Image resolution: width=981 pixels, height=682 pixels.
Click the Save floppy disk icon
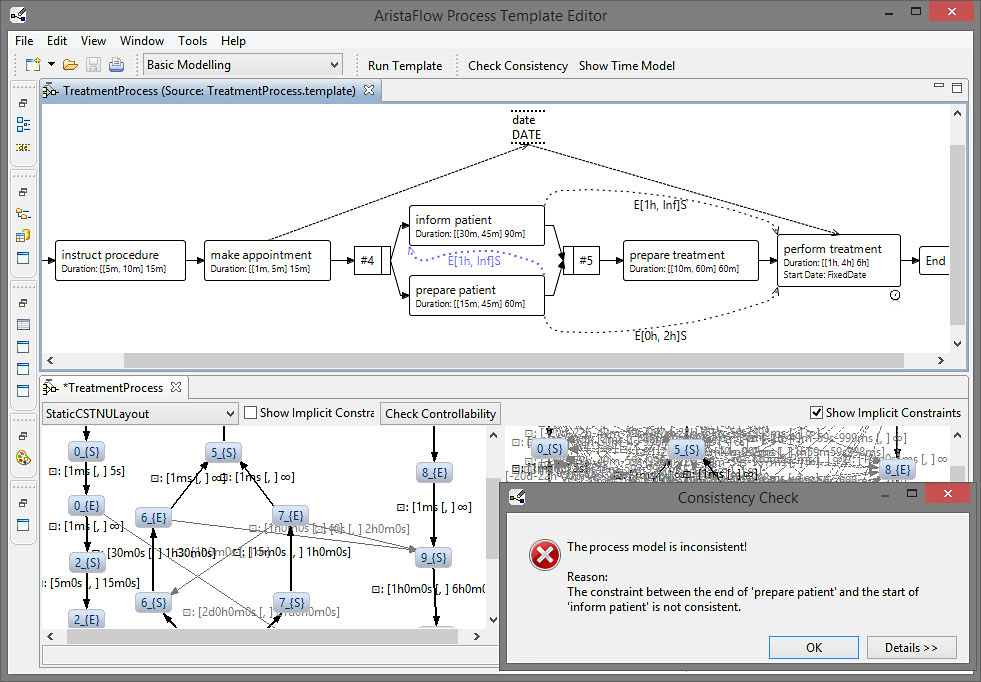(x=93, y=64)
